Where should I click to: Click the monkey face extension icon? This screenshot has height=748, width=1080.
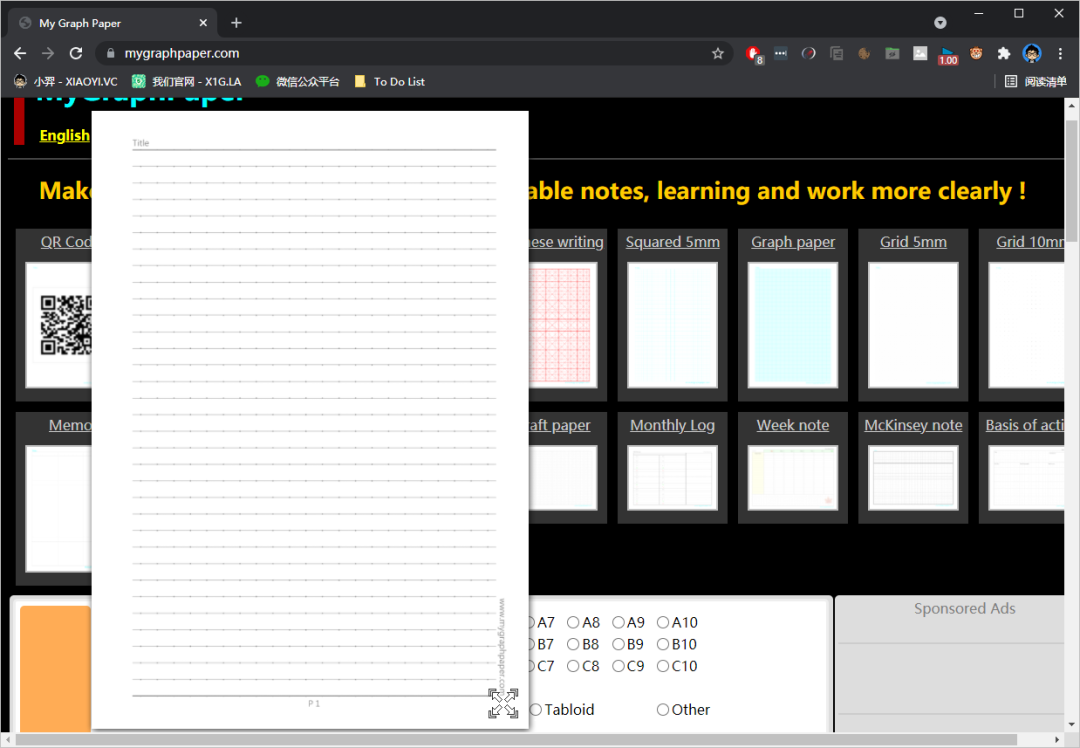976,54
